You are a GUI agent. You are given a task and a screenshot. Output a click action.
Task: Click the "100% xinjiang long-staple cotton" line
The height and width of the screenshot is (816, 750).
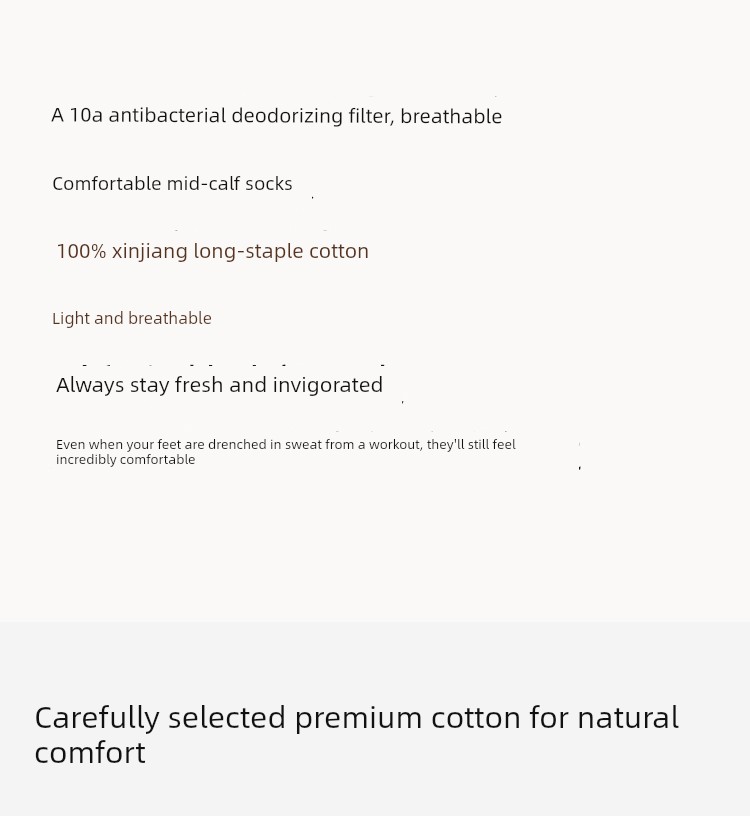click(x=212, y=251)
